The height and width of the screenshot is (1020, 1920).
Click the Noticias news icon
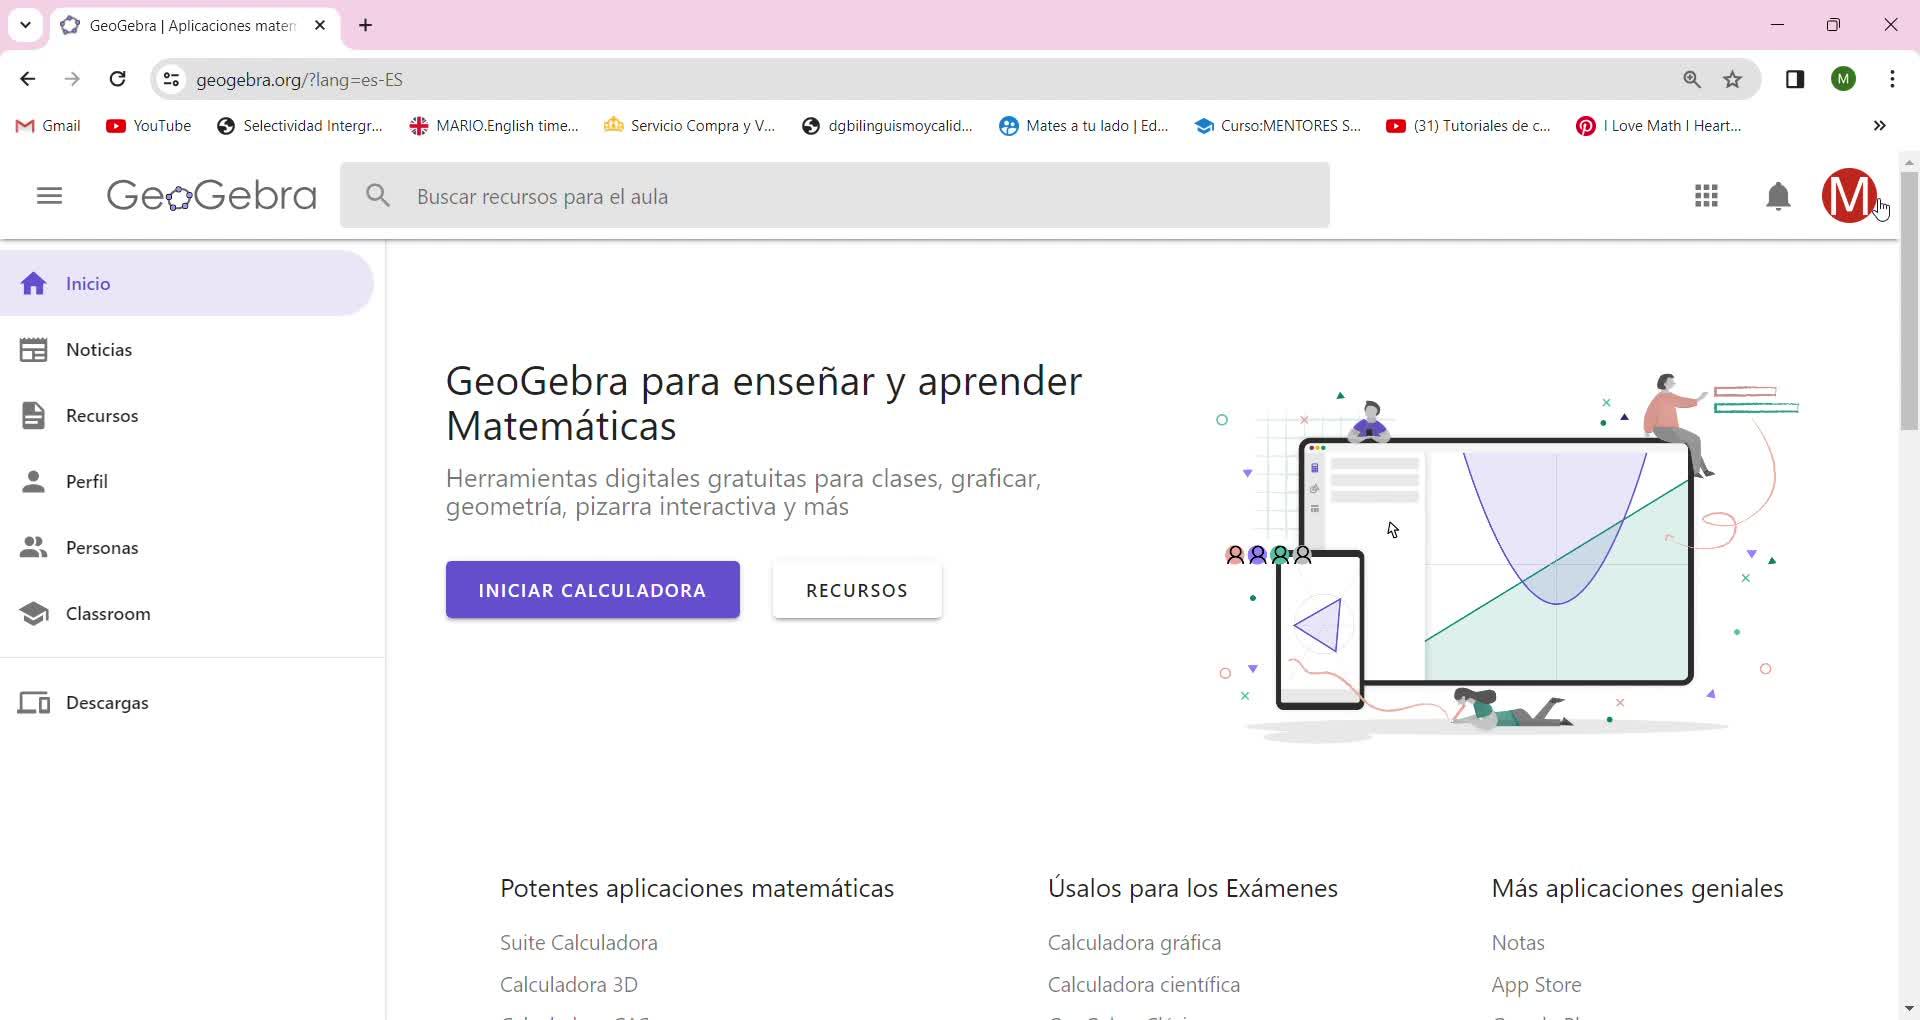coord(33,350)
